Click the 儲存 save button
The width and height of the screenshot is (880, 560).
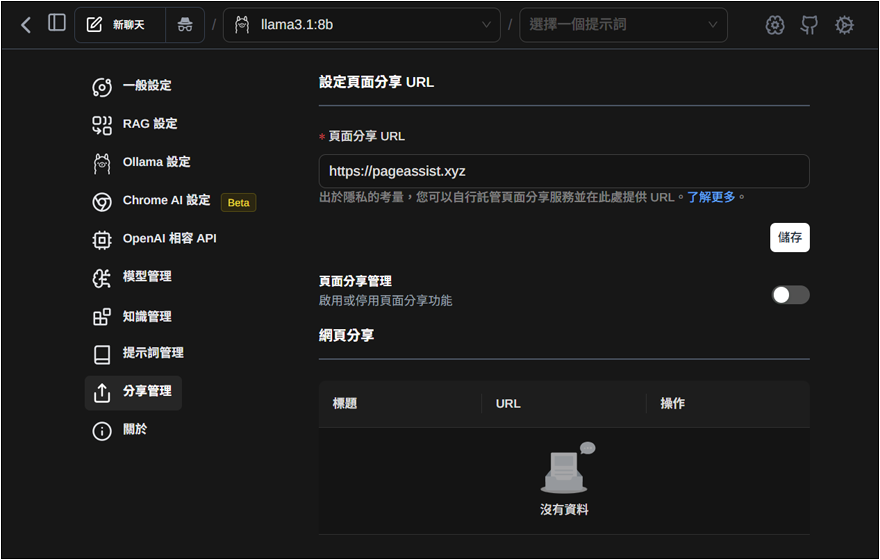pos(790,237)
